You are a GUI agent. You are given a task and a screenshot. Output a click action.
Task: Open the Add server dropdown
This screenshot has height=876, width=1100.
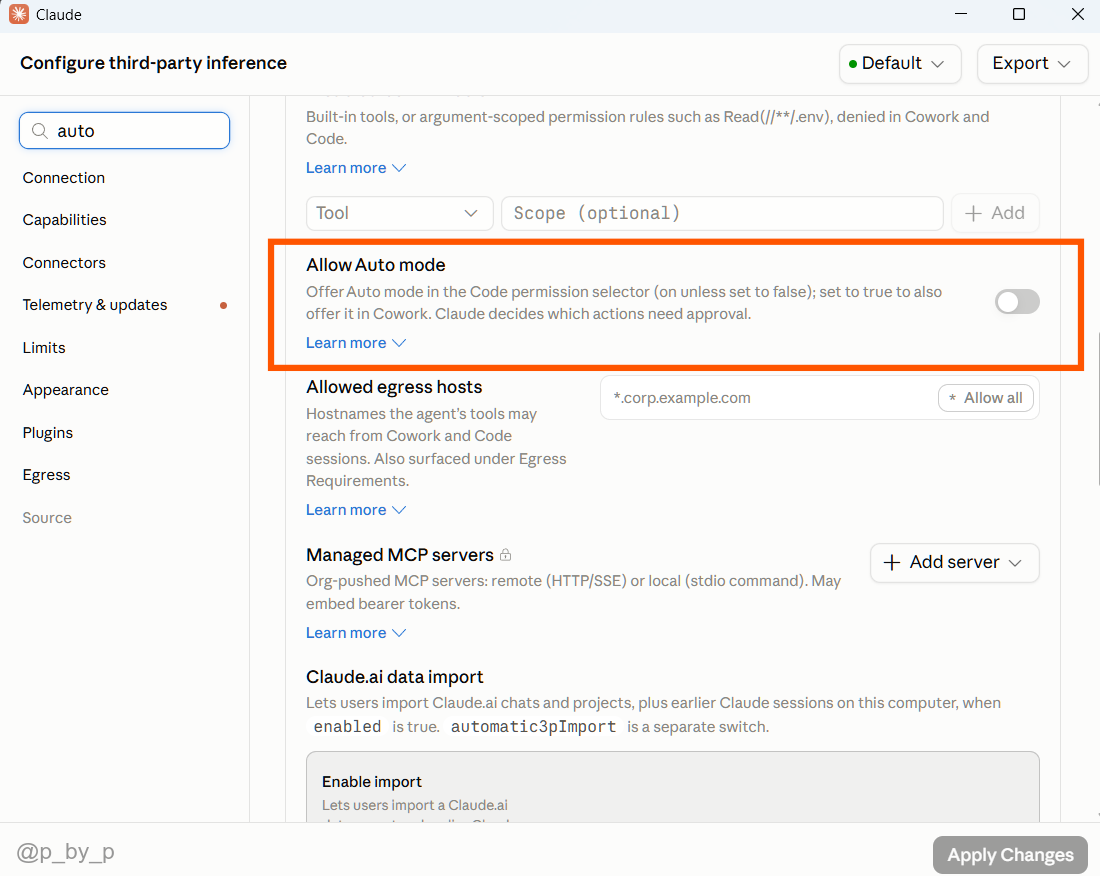point(954,562)
